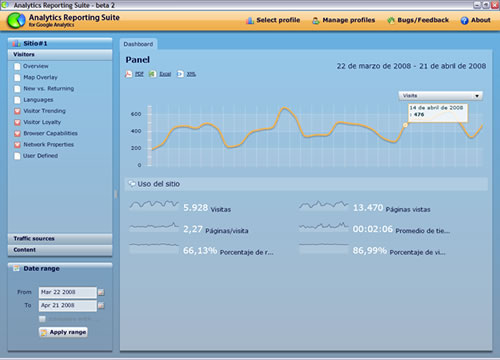500x360 pixels.
Task: Click the 66,13% Porcentaje de rebote metric
Action: click(x=228, y=251)
